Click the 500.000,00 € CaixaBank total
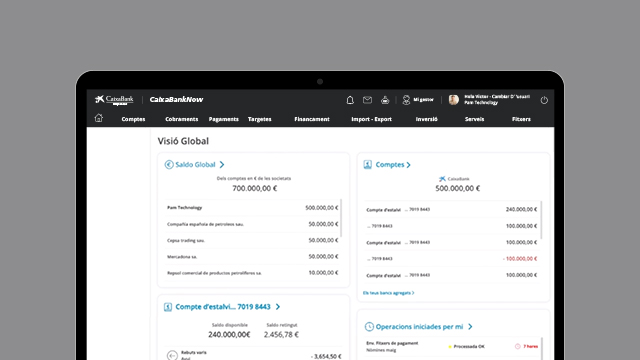The height and width of the screenshot is (360, 640). 458,189
